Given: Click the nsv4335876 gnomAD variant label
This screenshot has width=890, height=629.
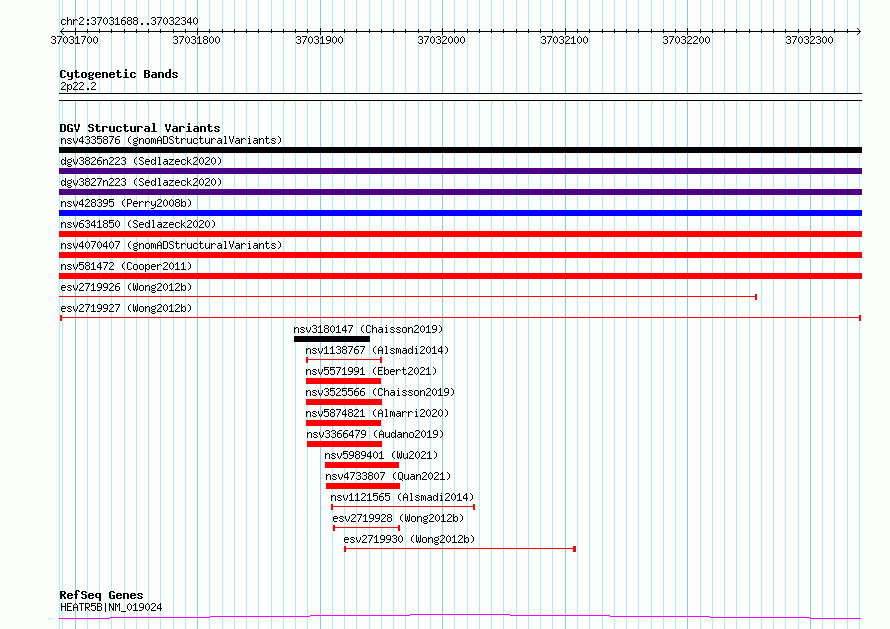Looking at the screenshot, I should (x=171, y=140).
